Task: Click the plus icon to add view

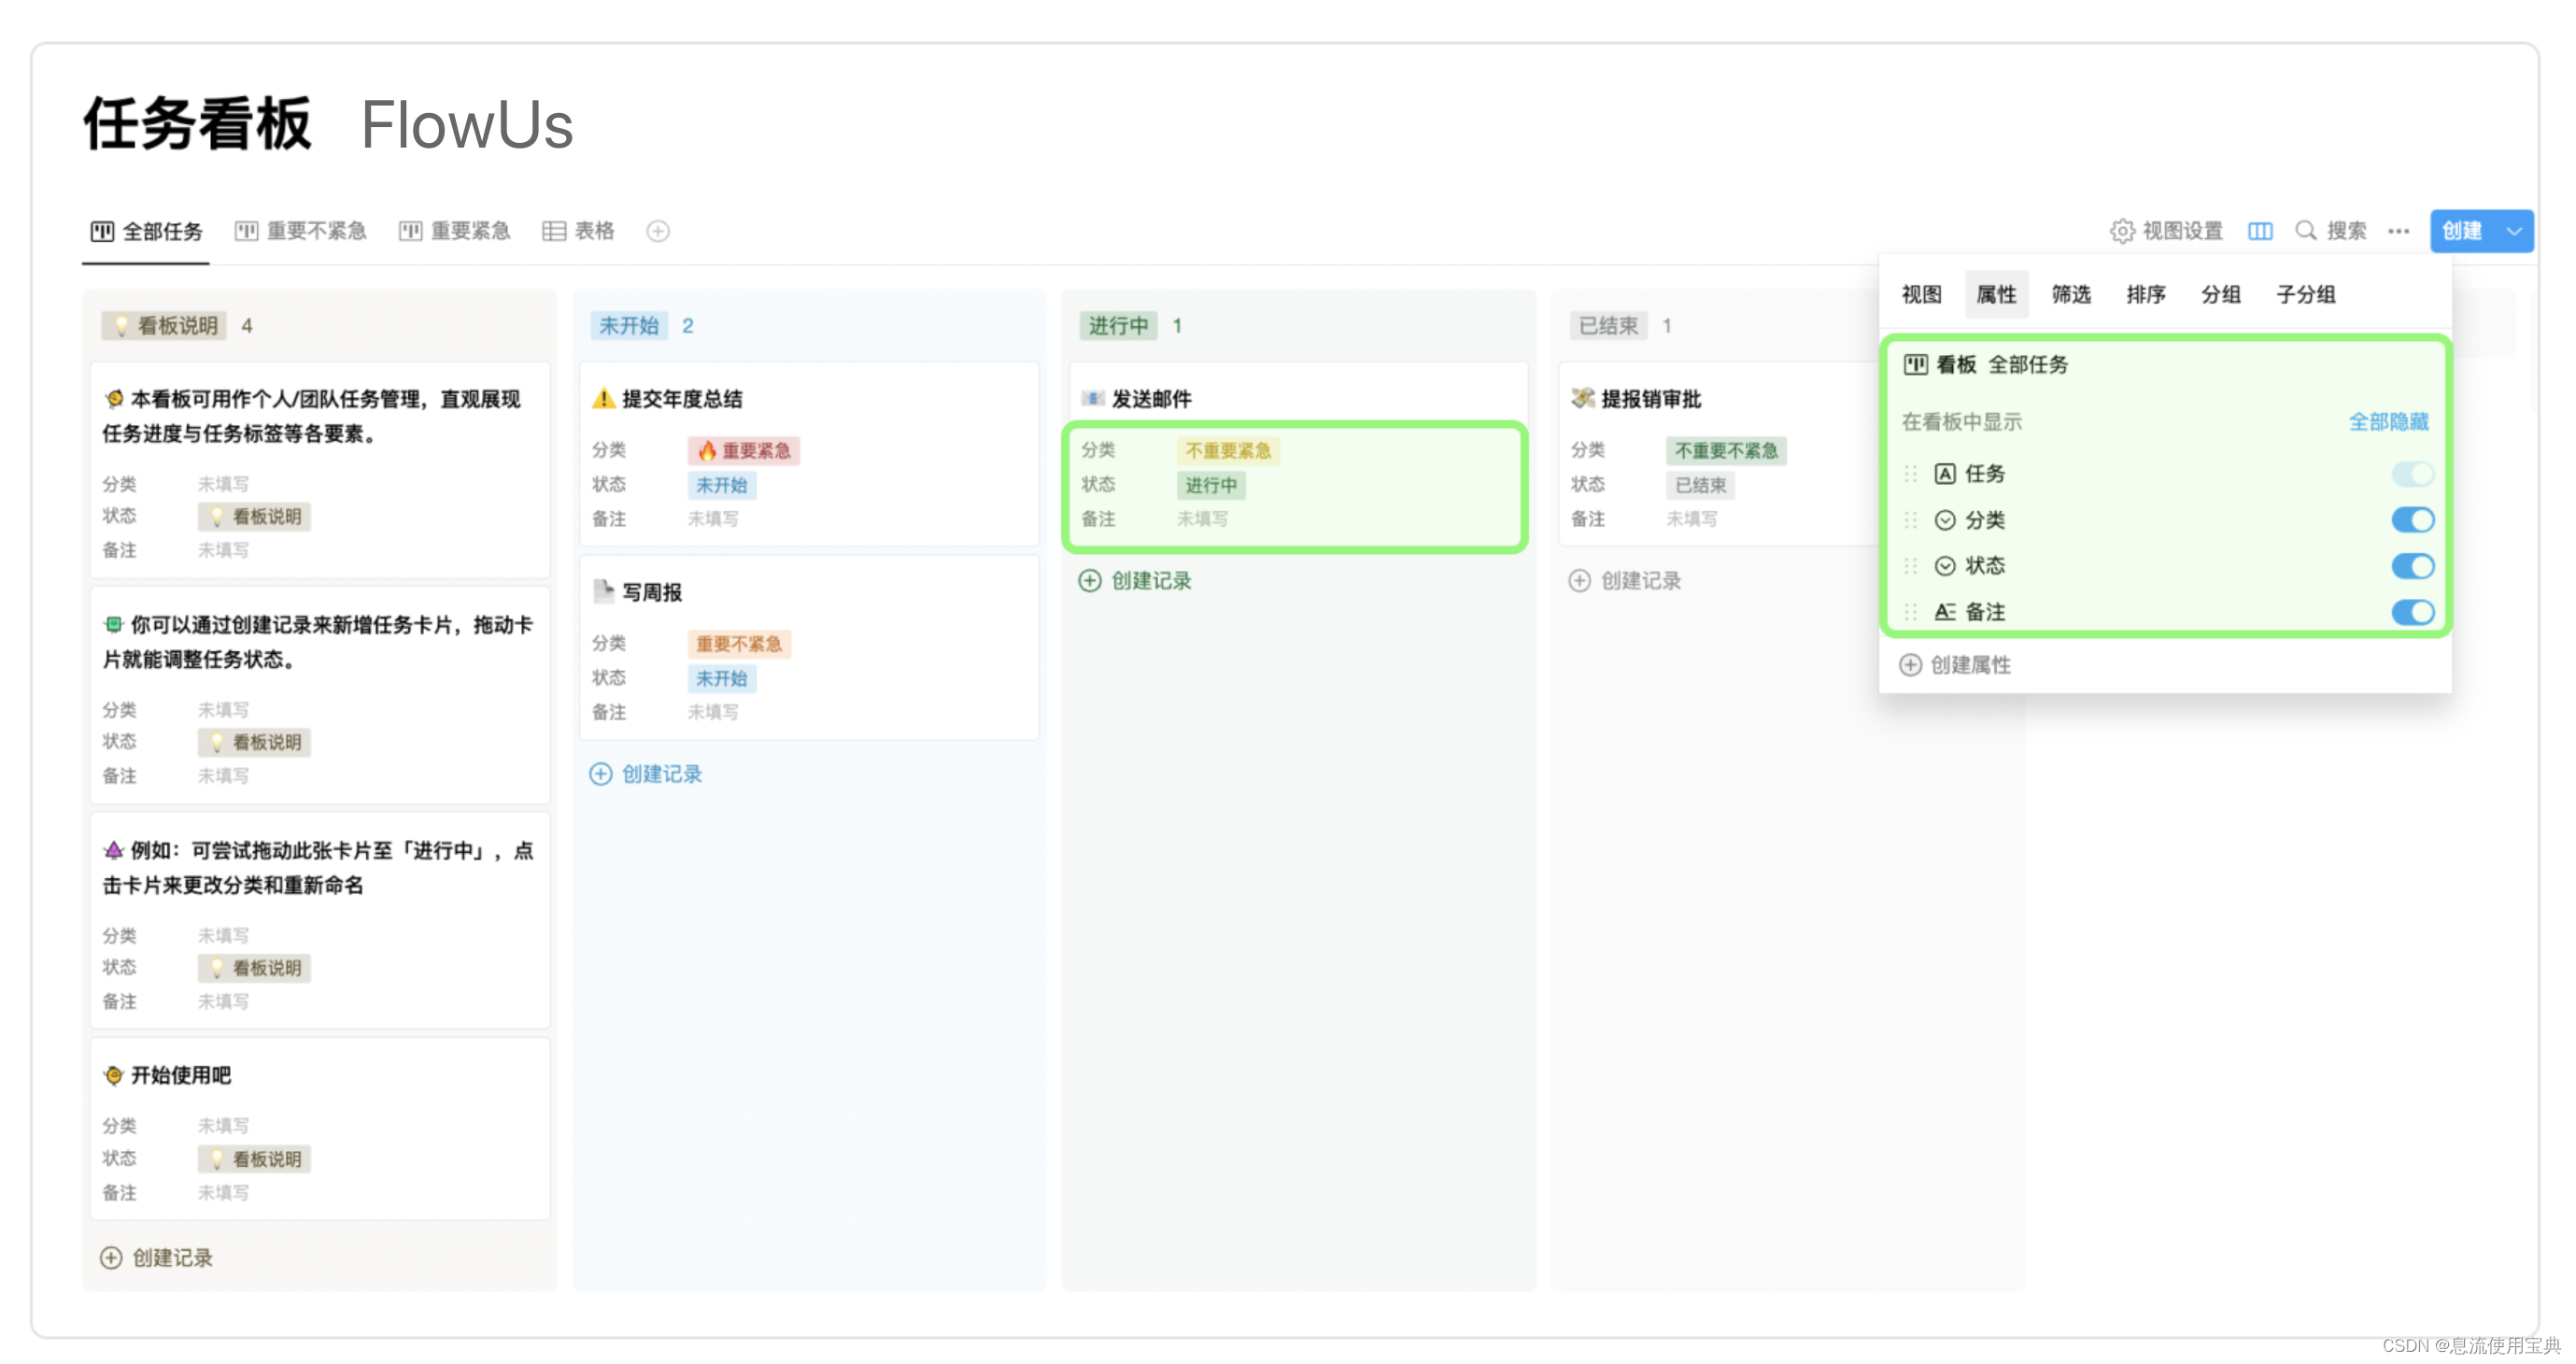Action: [x=657, y=231]
